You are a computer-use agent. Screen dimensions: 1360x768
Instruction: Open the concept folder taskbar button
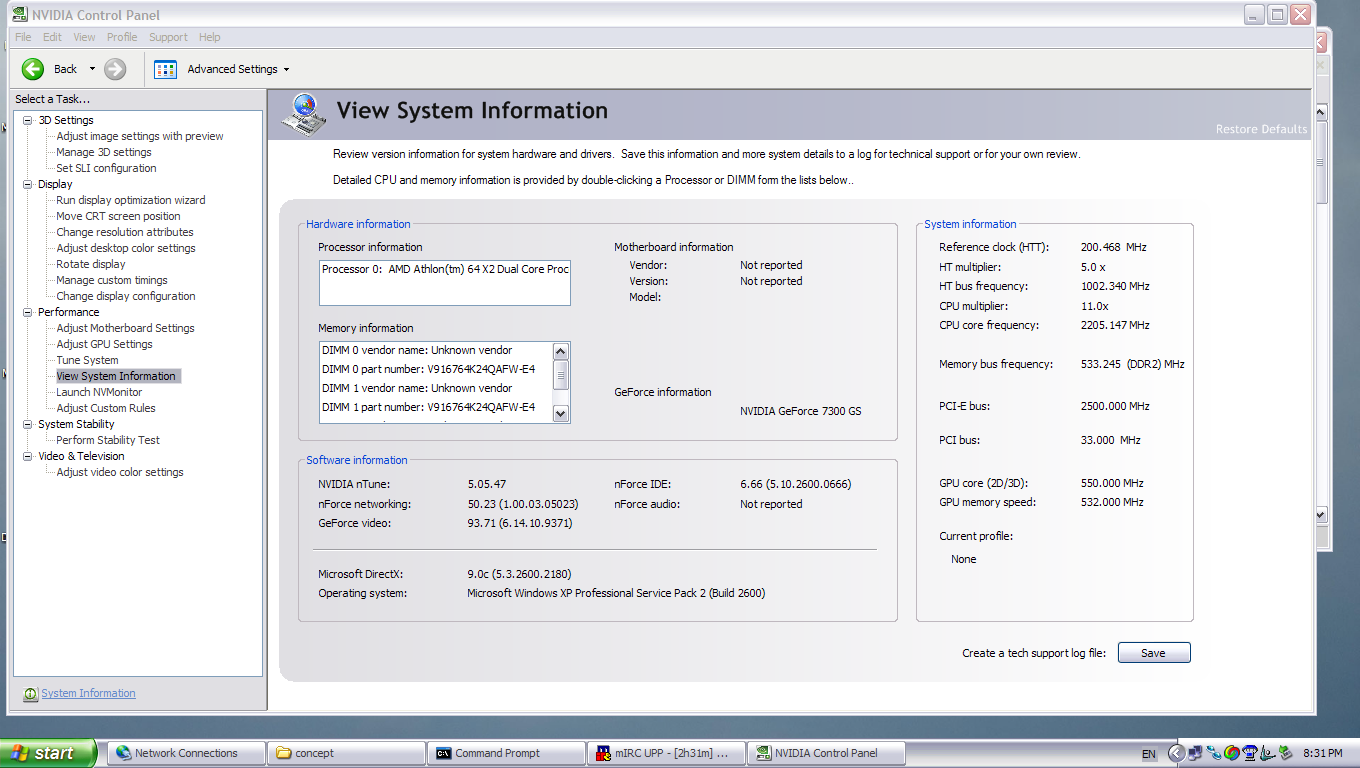[347, 753]
